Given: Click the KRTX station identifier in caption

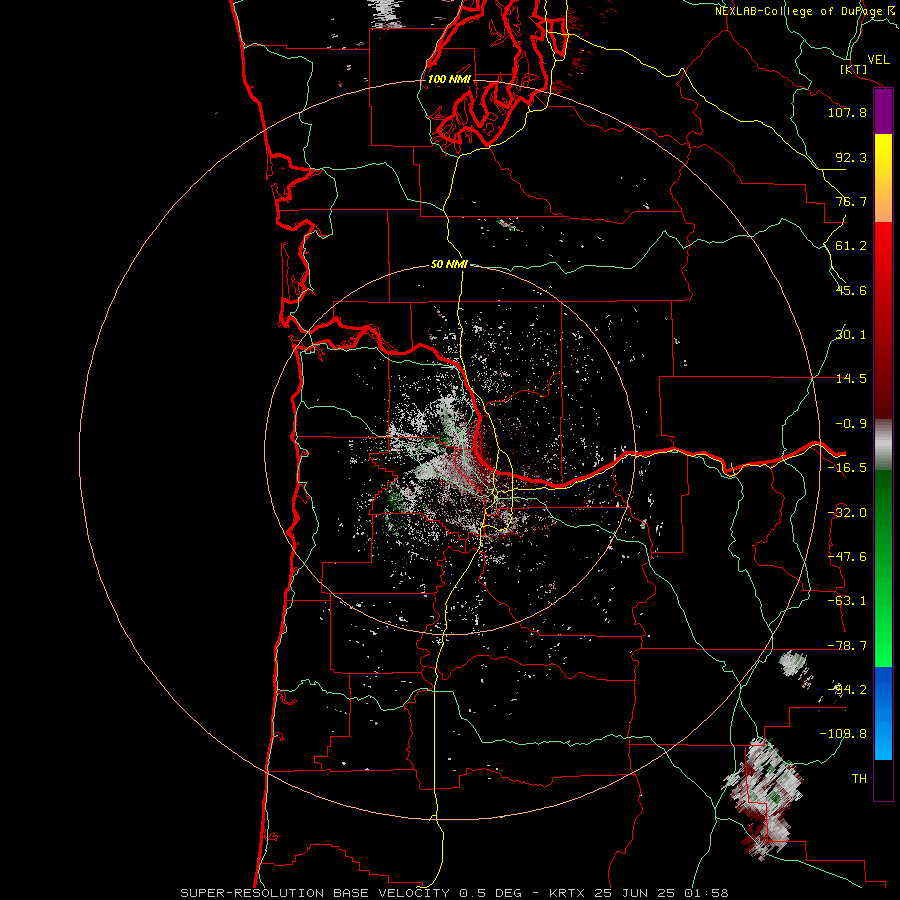Looking at the screenshot, I should click(567, 893).
